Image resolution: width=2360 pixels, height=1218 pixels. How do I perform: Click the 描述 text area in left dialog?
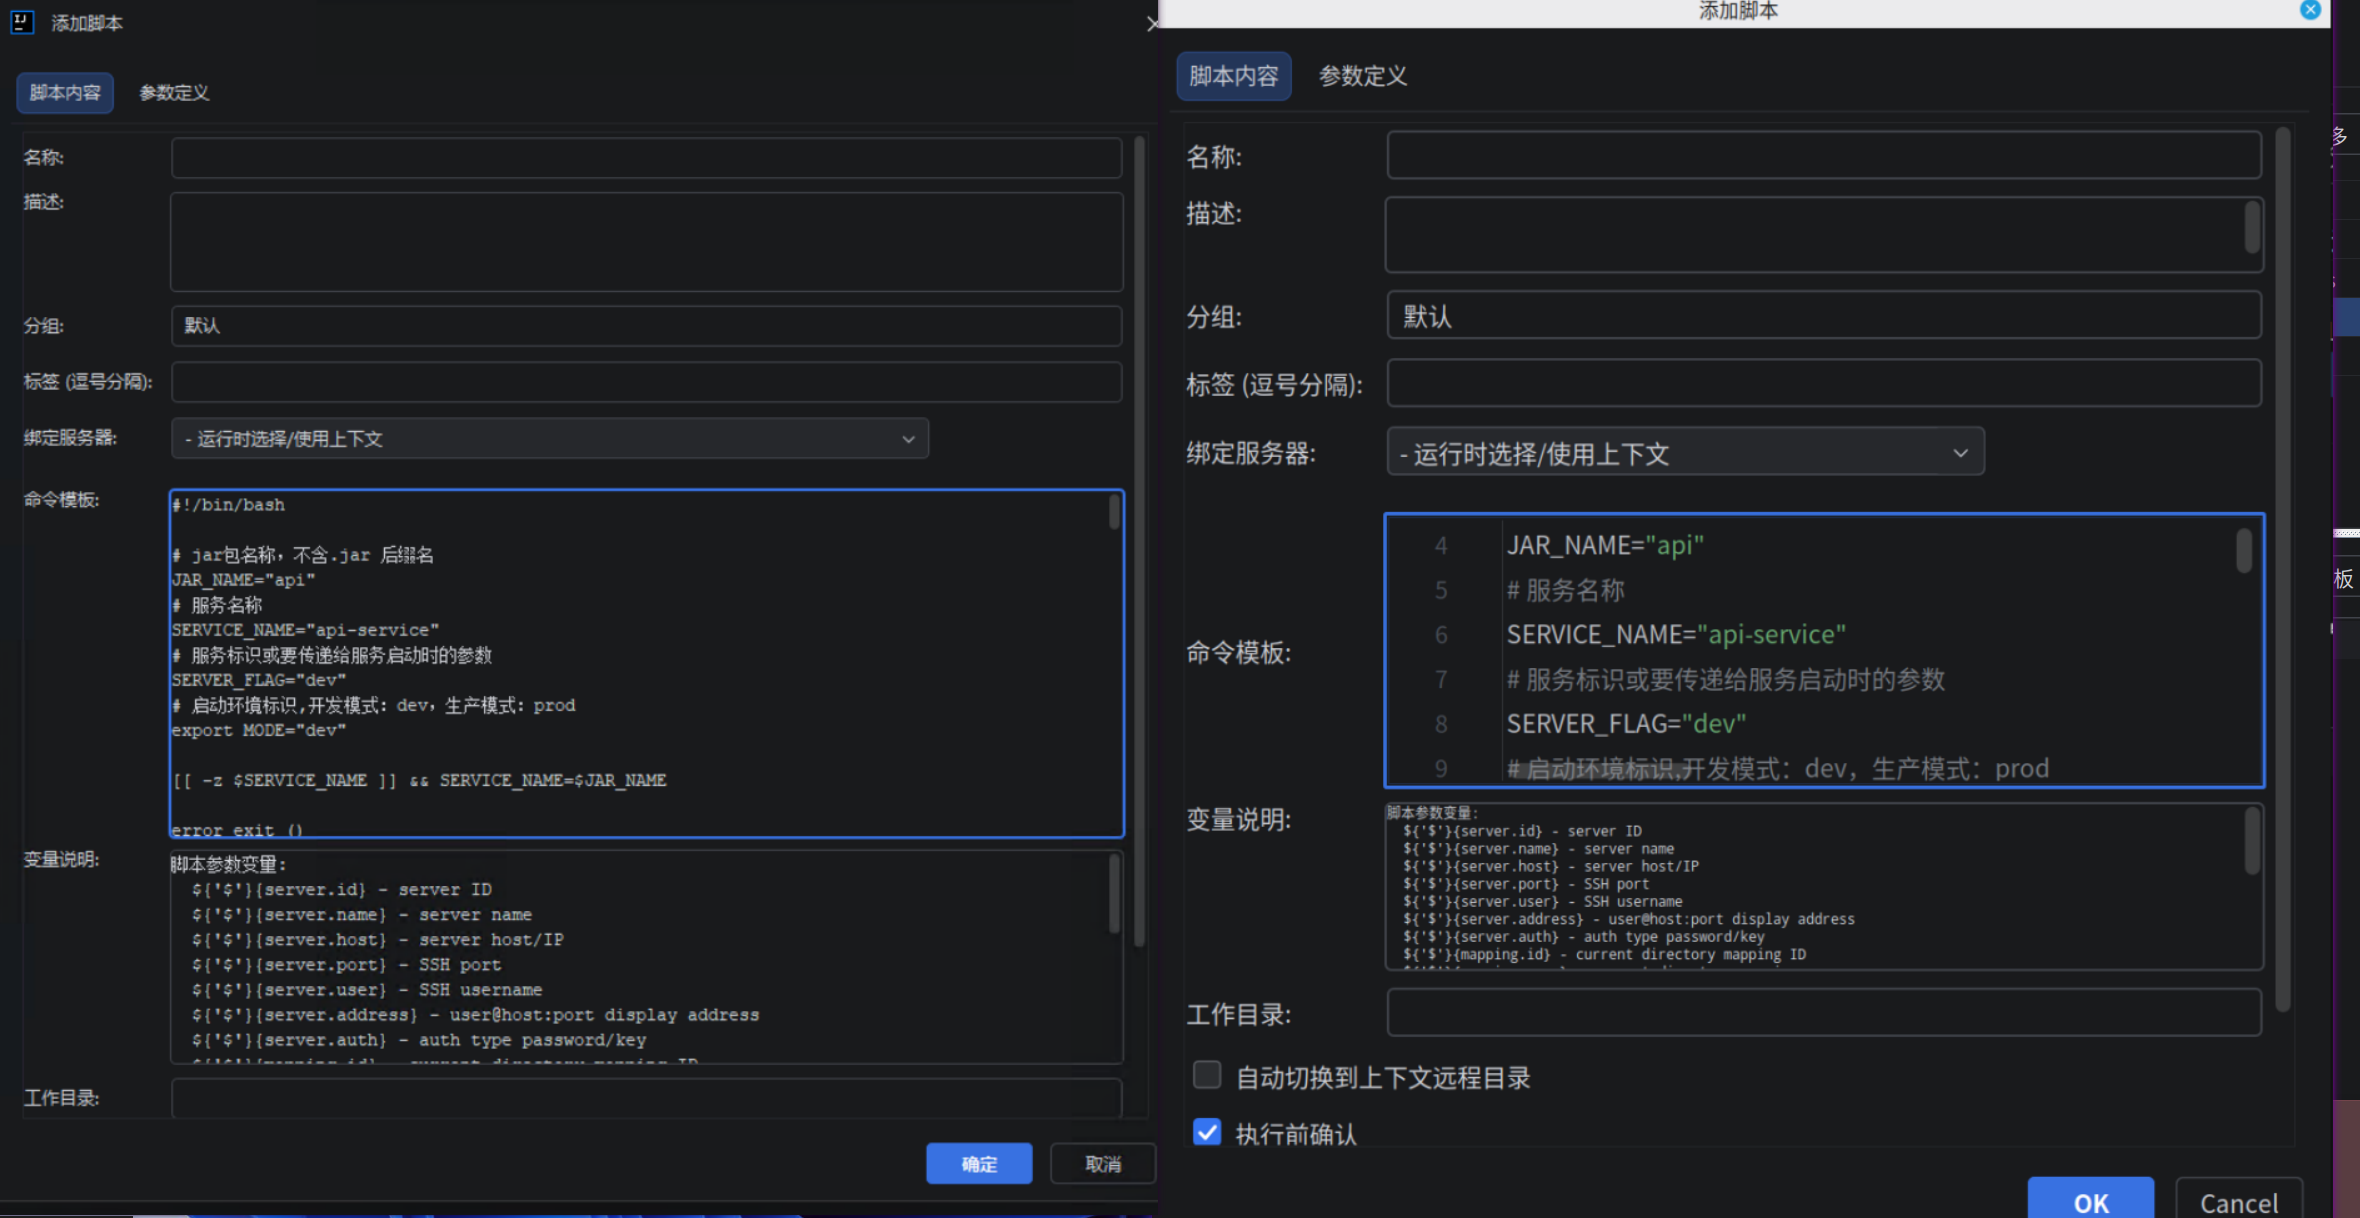[646, 242]
